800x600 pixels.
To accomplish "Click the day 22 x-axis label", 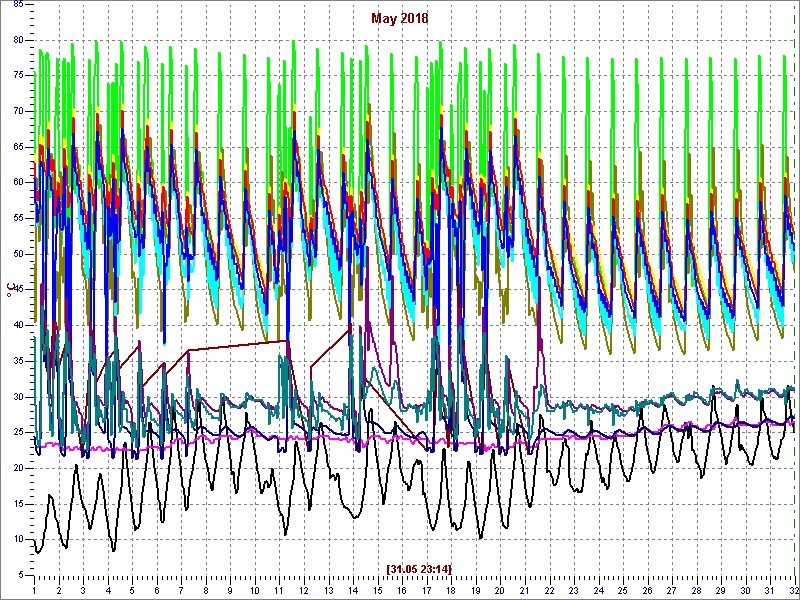I will 549,589.
